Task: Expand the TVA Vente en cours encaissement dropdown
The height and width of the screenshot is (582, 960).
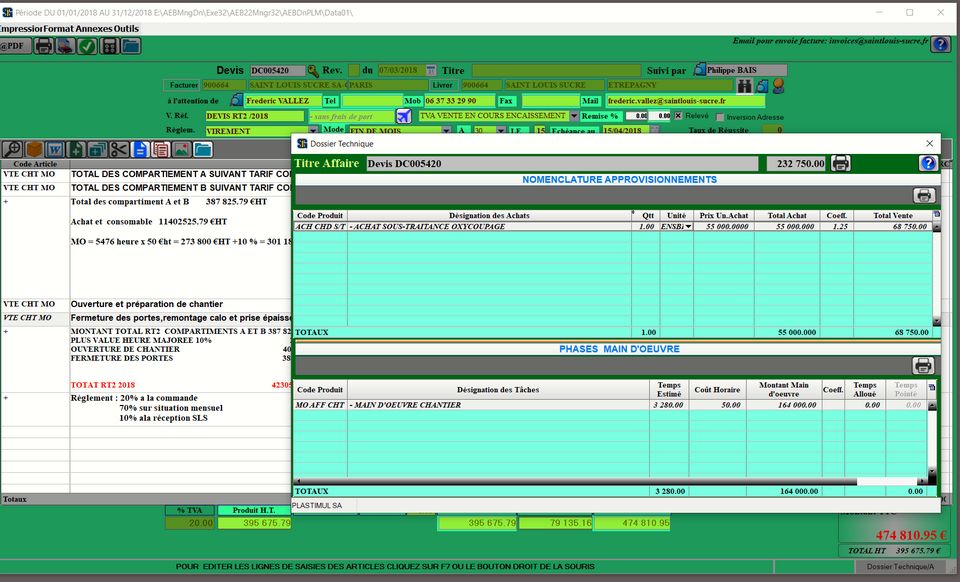Action: 574,116
